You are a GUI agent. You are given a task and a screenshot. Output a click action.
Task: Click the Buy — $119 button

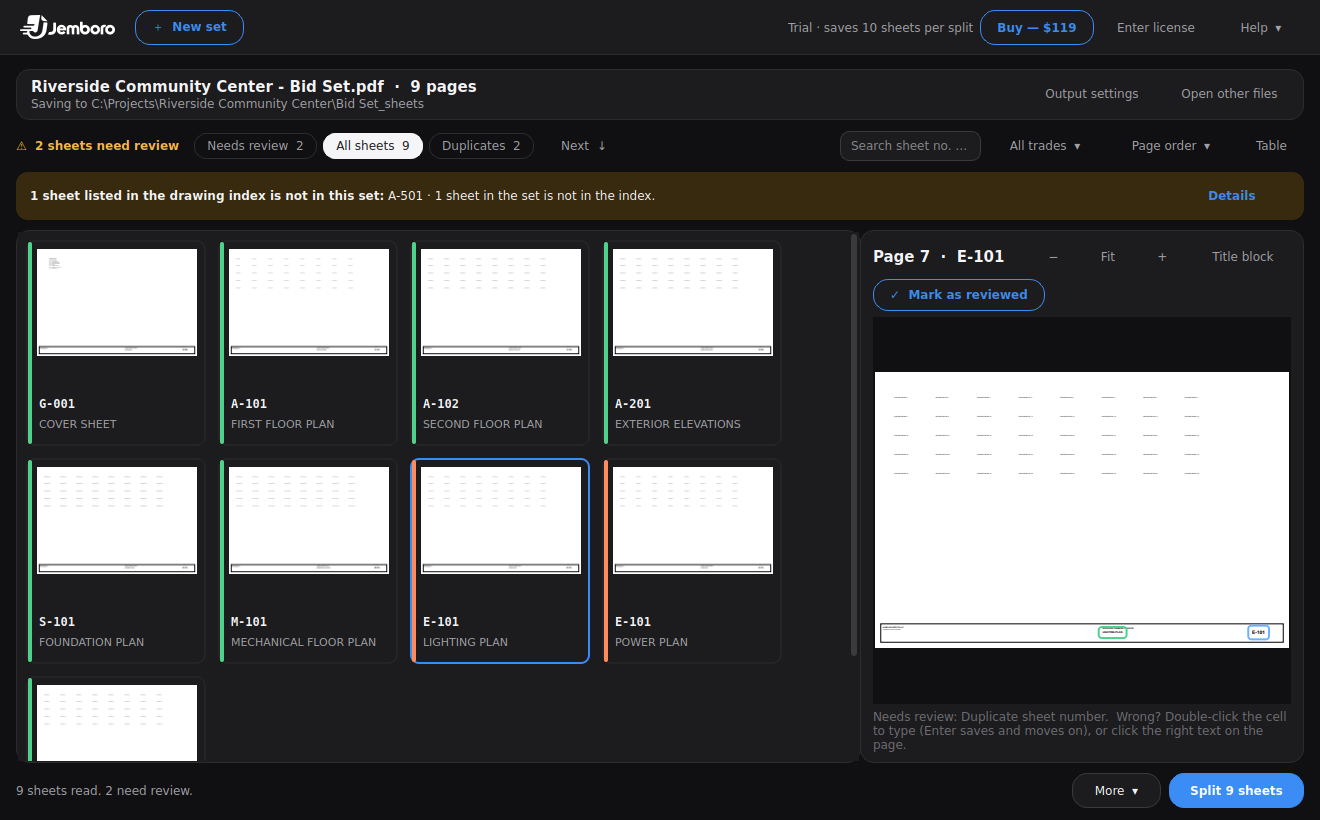(x=1036, y=28)
